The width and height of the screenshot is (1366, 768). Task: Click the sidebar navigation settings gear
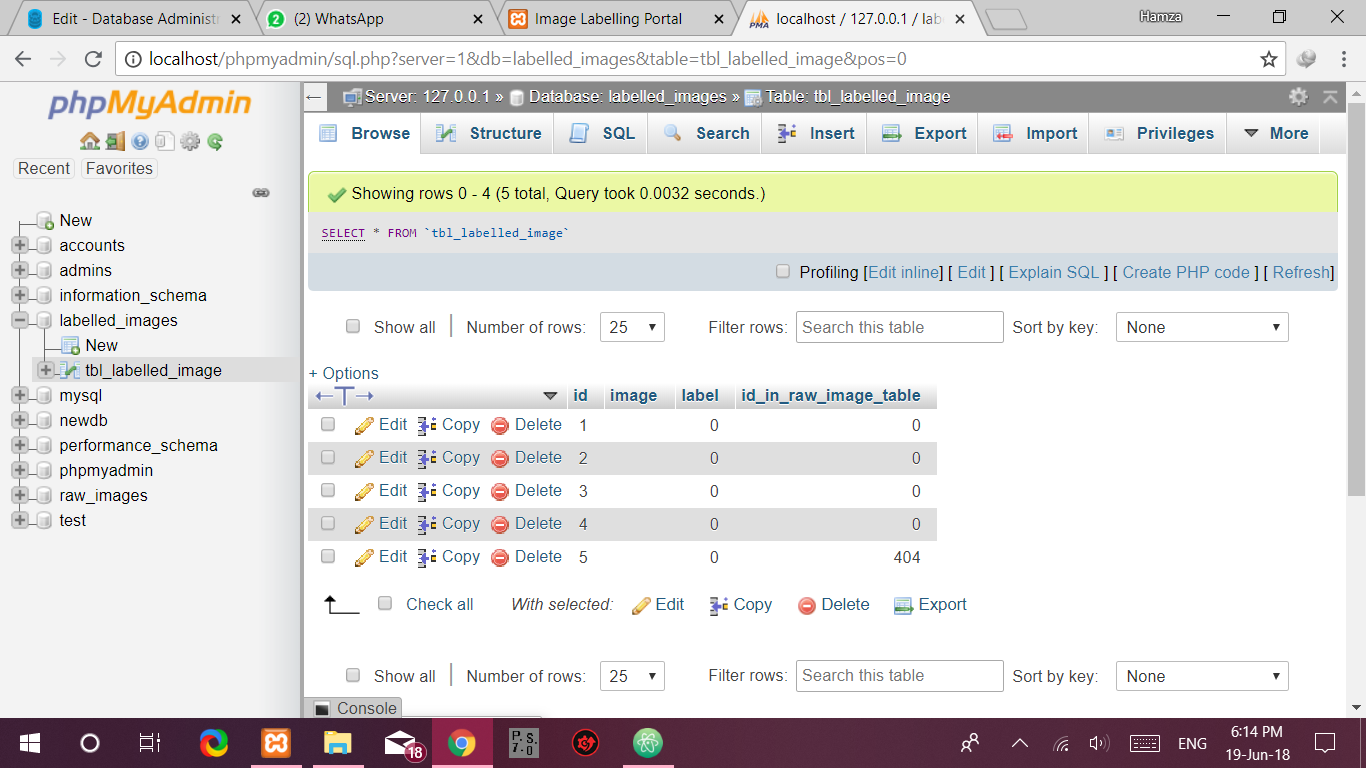point(190,141)
